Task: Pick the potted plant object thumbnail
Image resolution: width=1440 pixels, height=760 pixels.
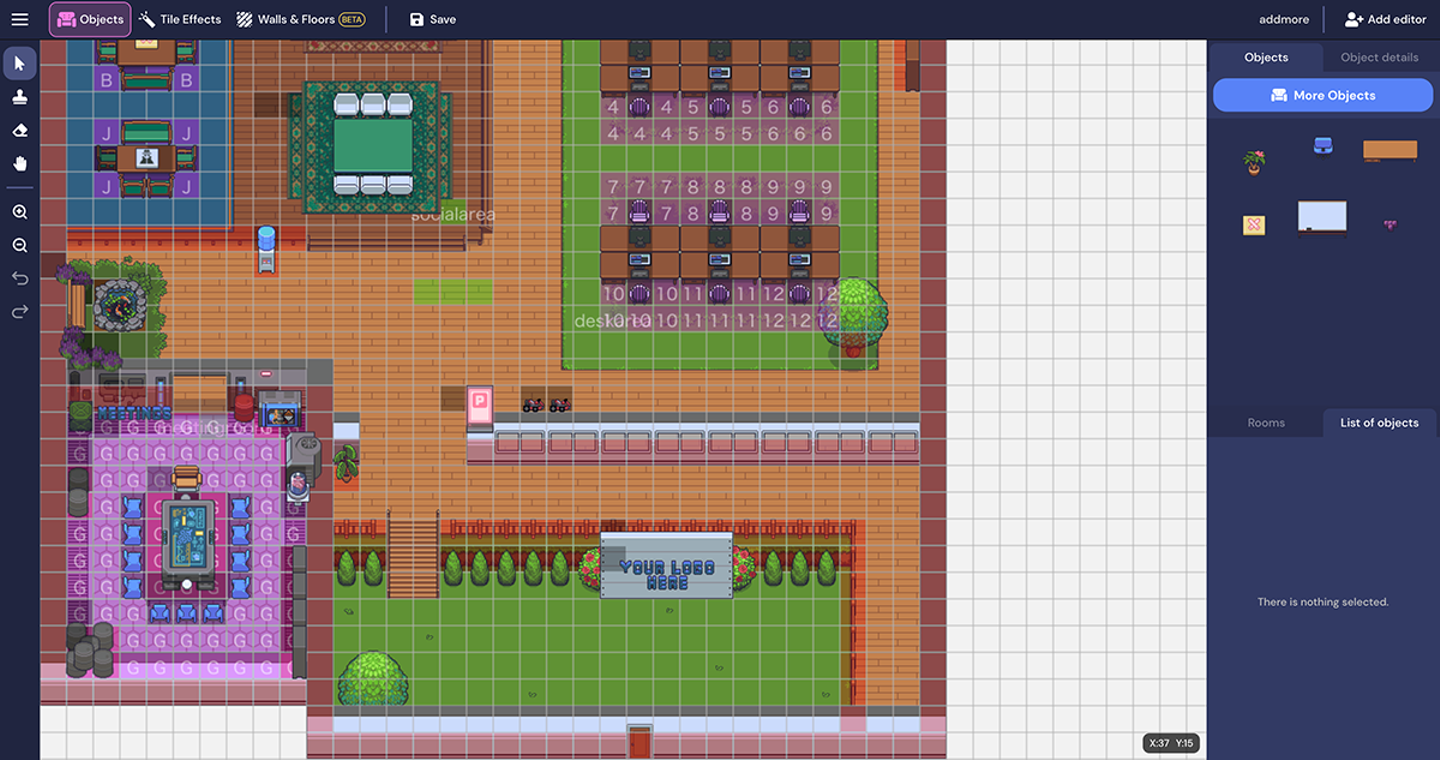Action: [x=1254, y=161]
